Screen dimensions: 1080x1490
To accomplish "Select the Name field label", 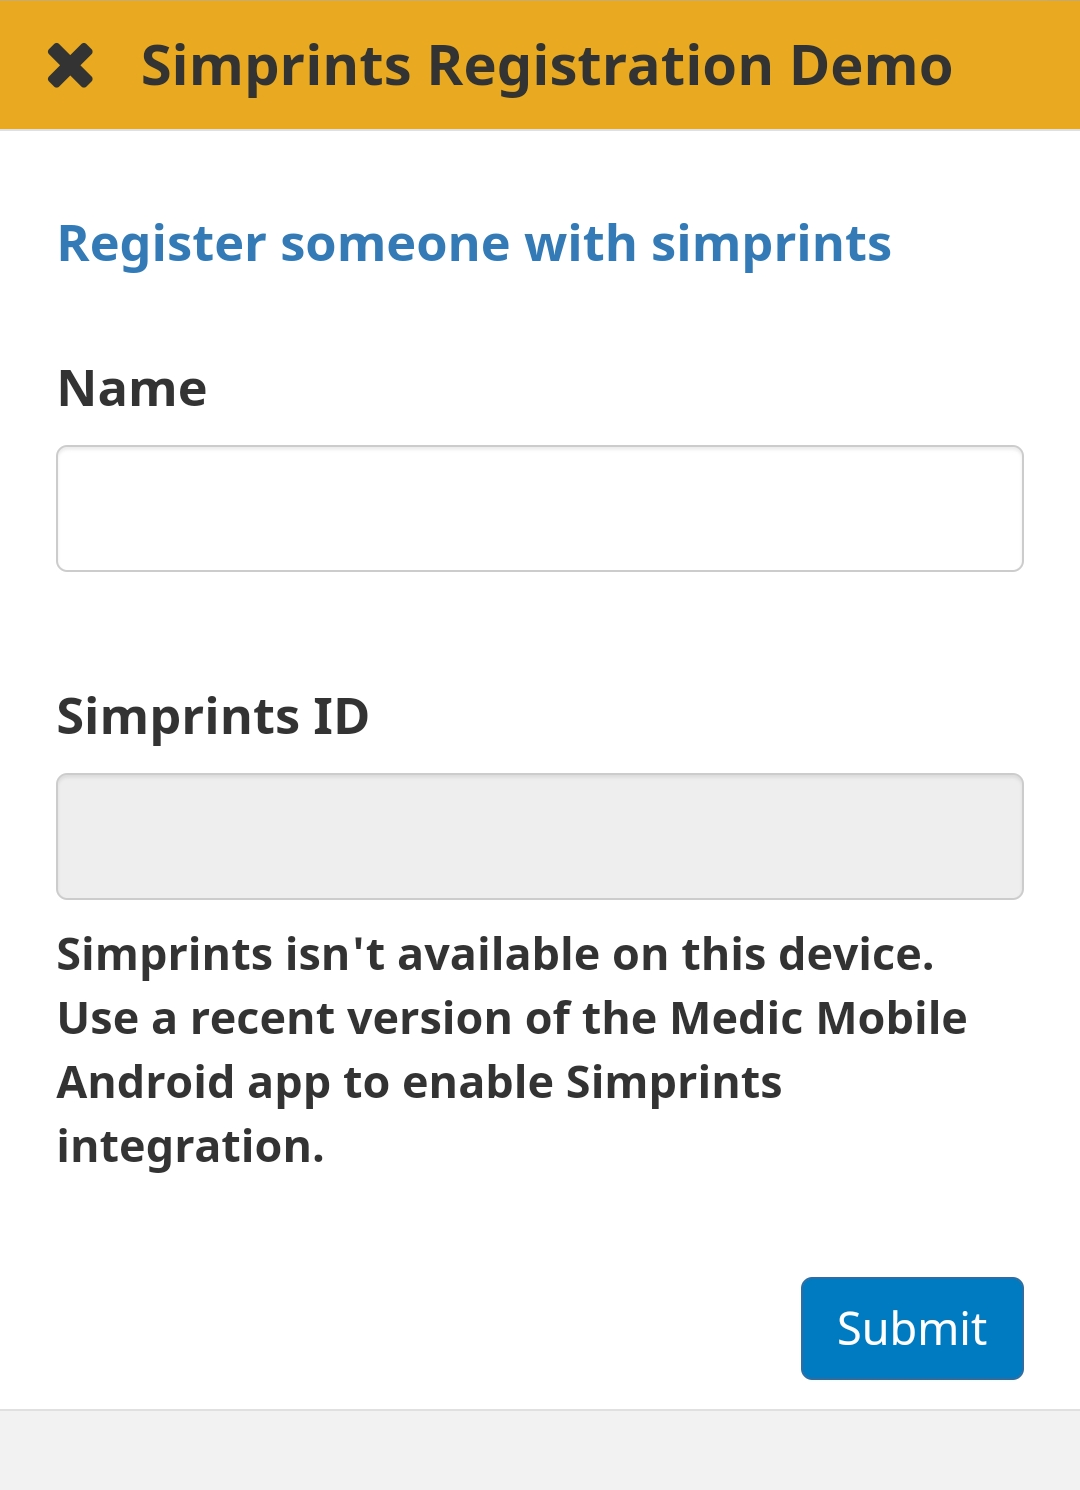I will point(132,388).
